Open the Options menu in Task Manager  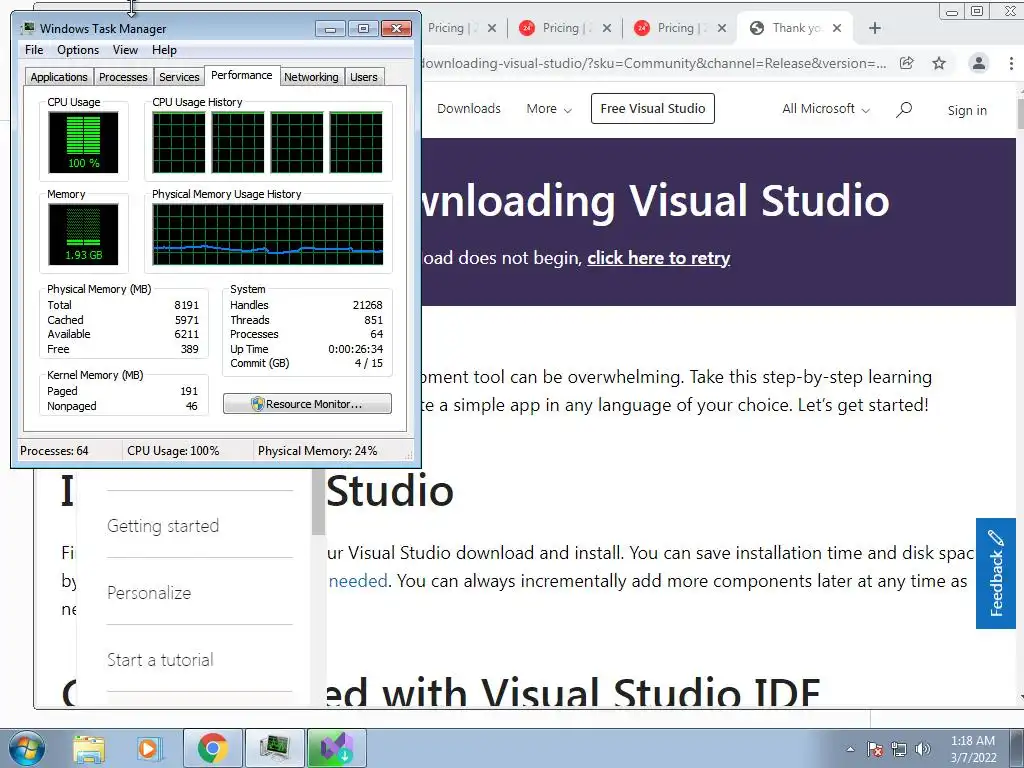tap(78, 50)
